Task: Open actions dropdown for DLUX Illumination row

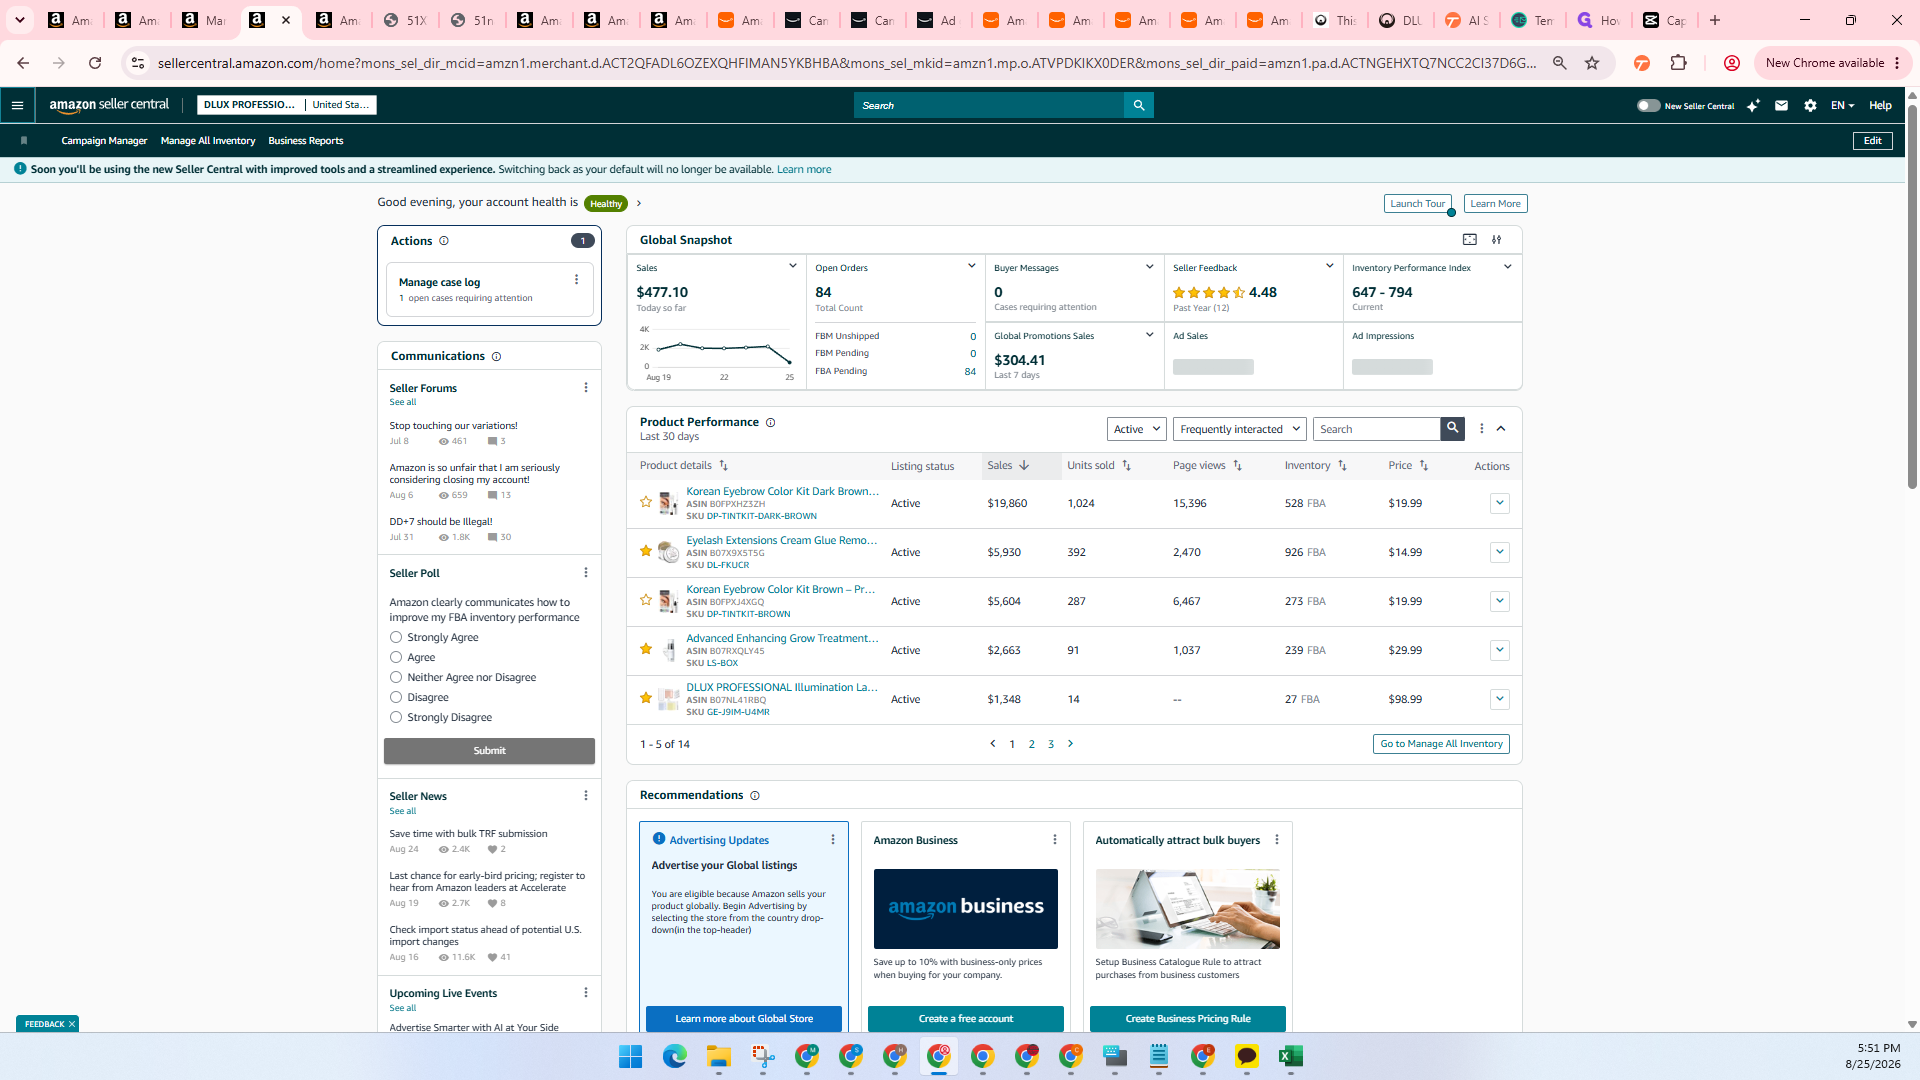Action: tap(1499, 699)
